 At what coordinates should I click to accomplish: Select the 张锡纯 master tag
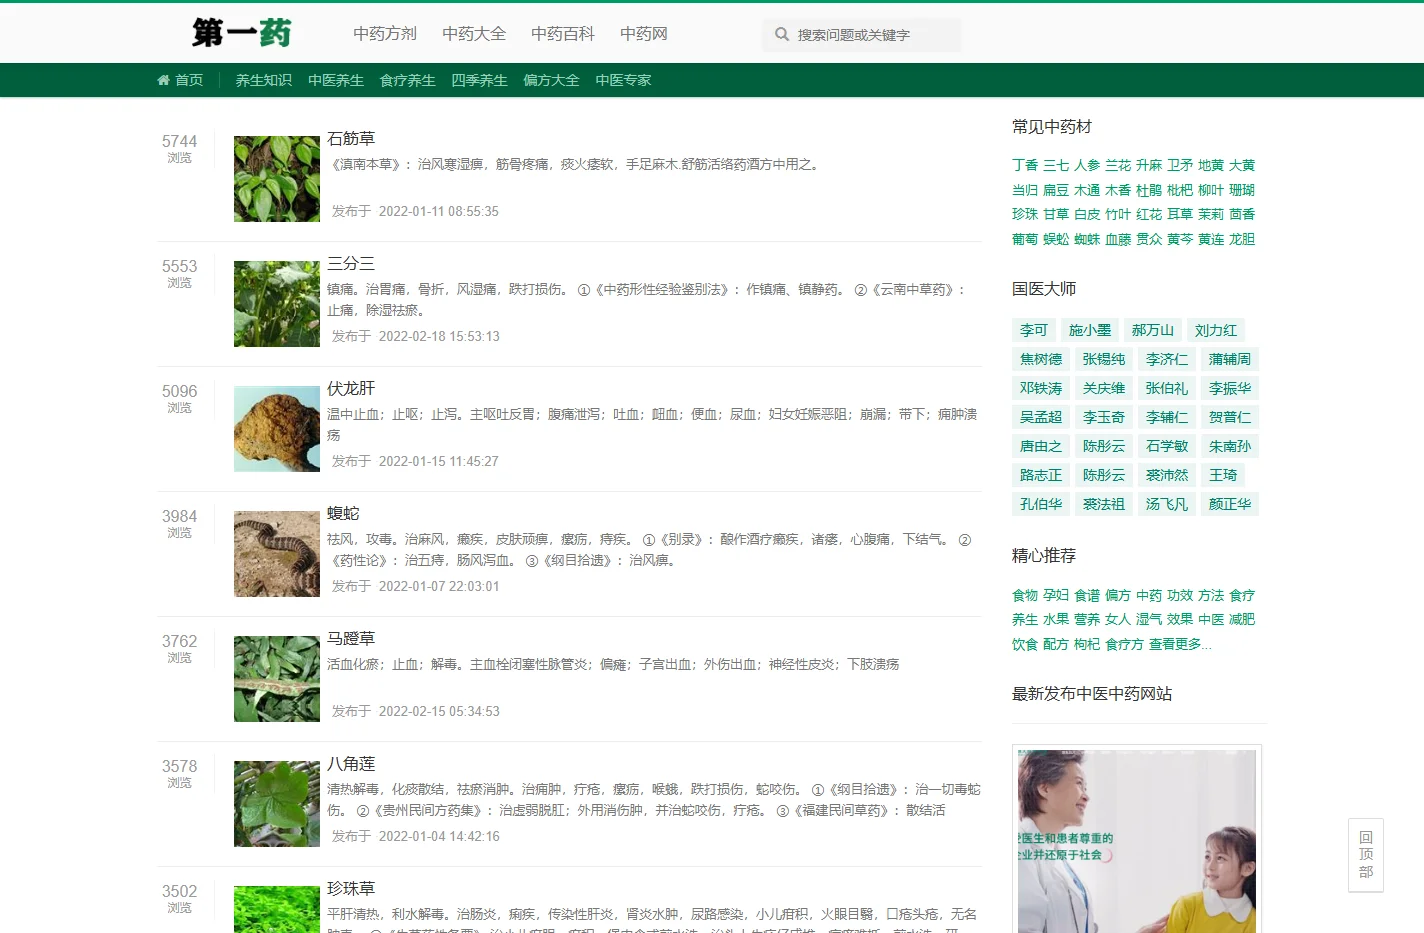click(x=1104, y=359)
